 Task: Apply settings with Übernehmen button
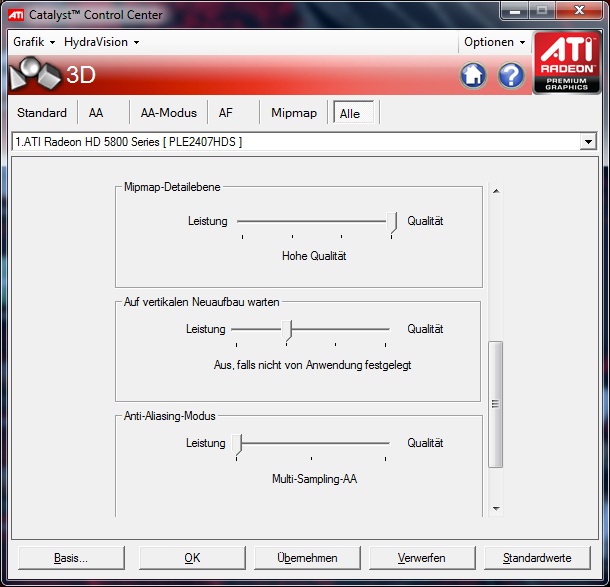pyautogui.click(x=307, y=558)
